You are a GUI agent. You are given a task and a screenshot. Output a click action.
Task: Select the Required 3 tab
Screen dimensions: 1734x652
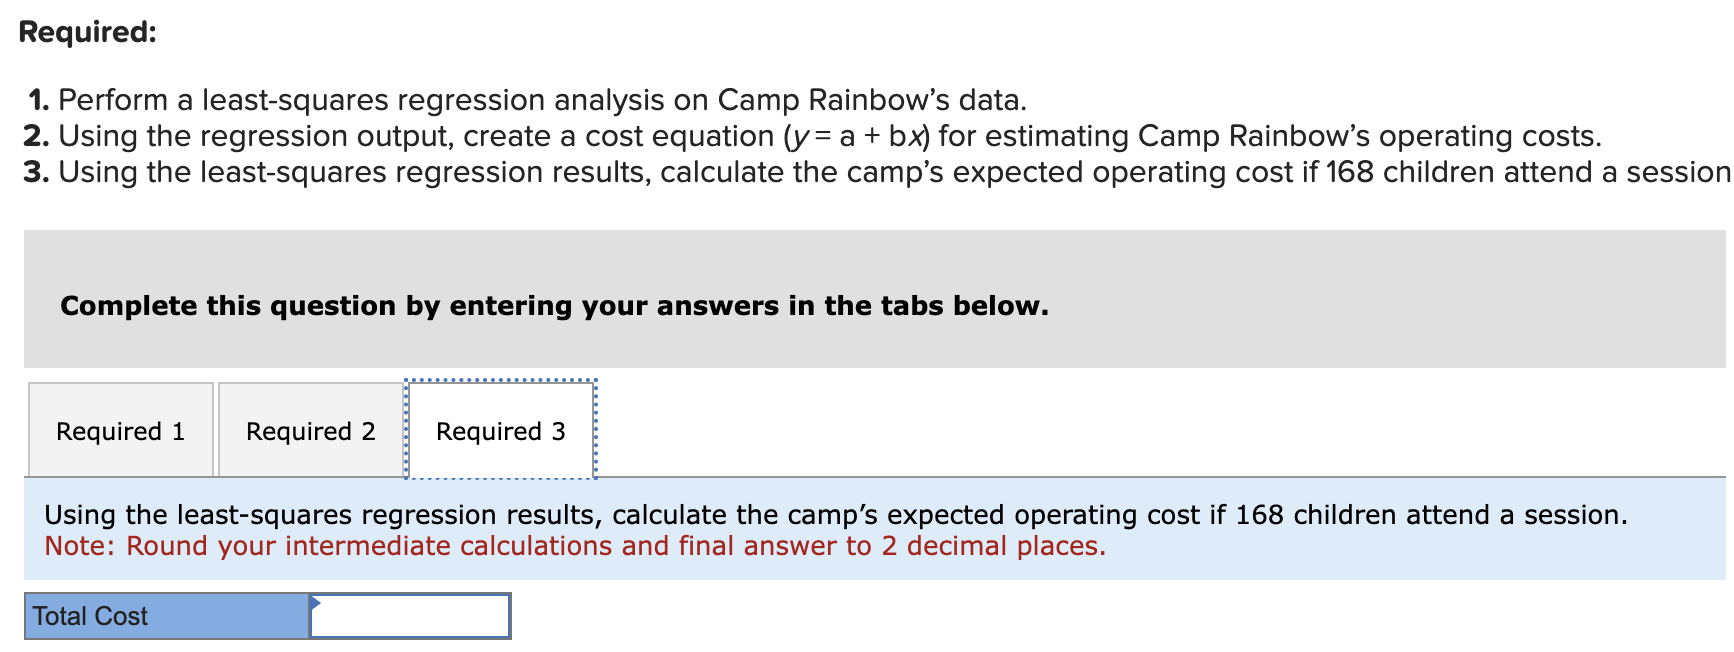click(x=499, y=430)
